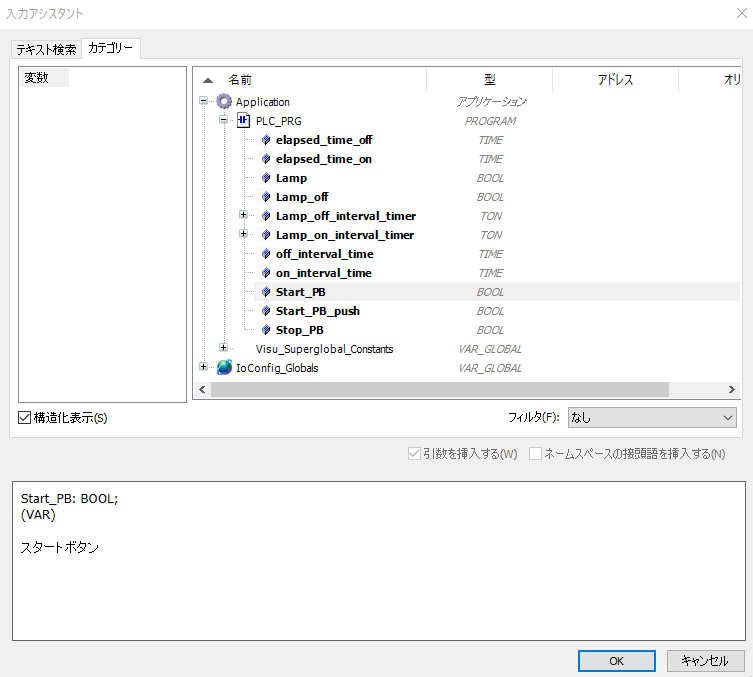The image size is (753, 677).
Task: Select the Lamp_off variable
Action: coord(302,197)
